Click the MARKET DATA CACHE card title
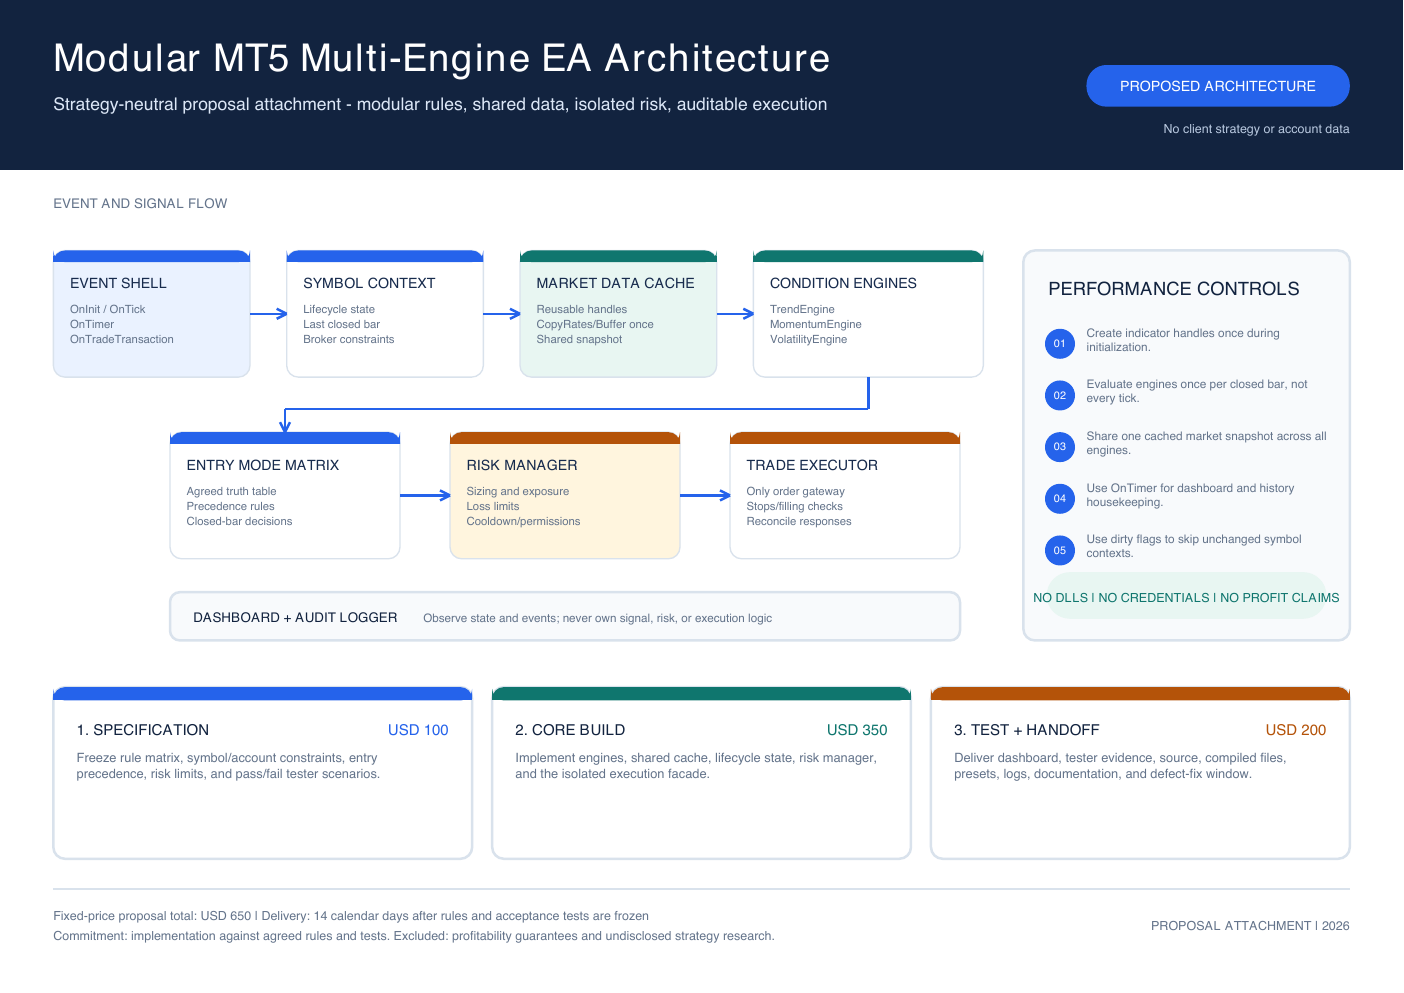This screenshot has height=993, width=1404. 615,283
